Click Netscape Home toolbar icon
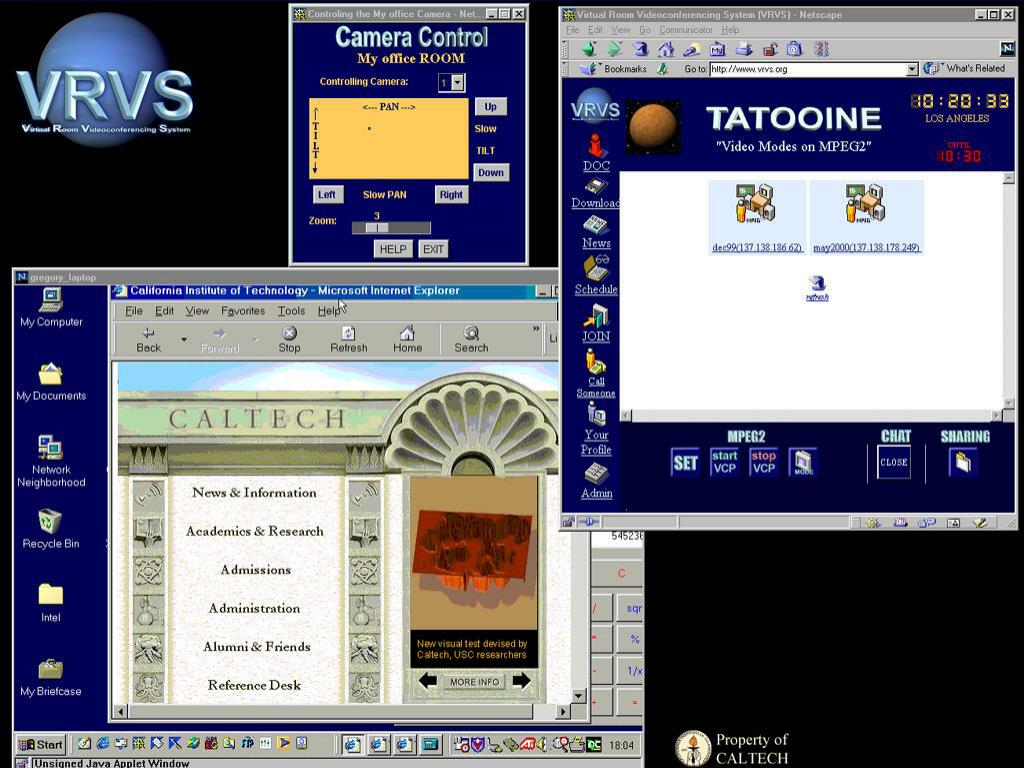The image size is (1024, 768). (x=665, y=49)
